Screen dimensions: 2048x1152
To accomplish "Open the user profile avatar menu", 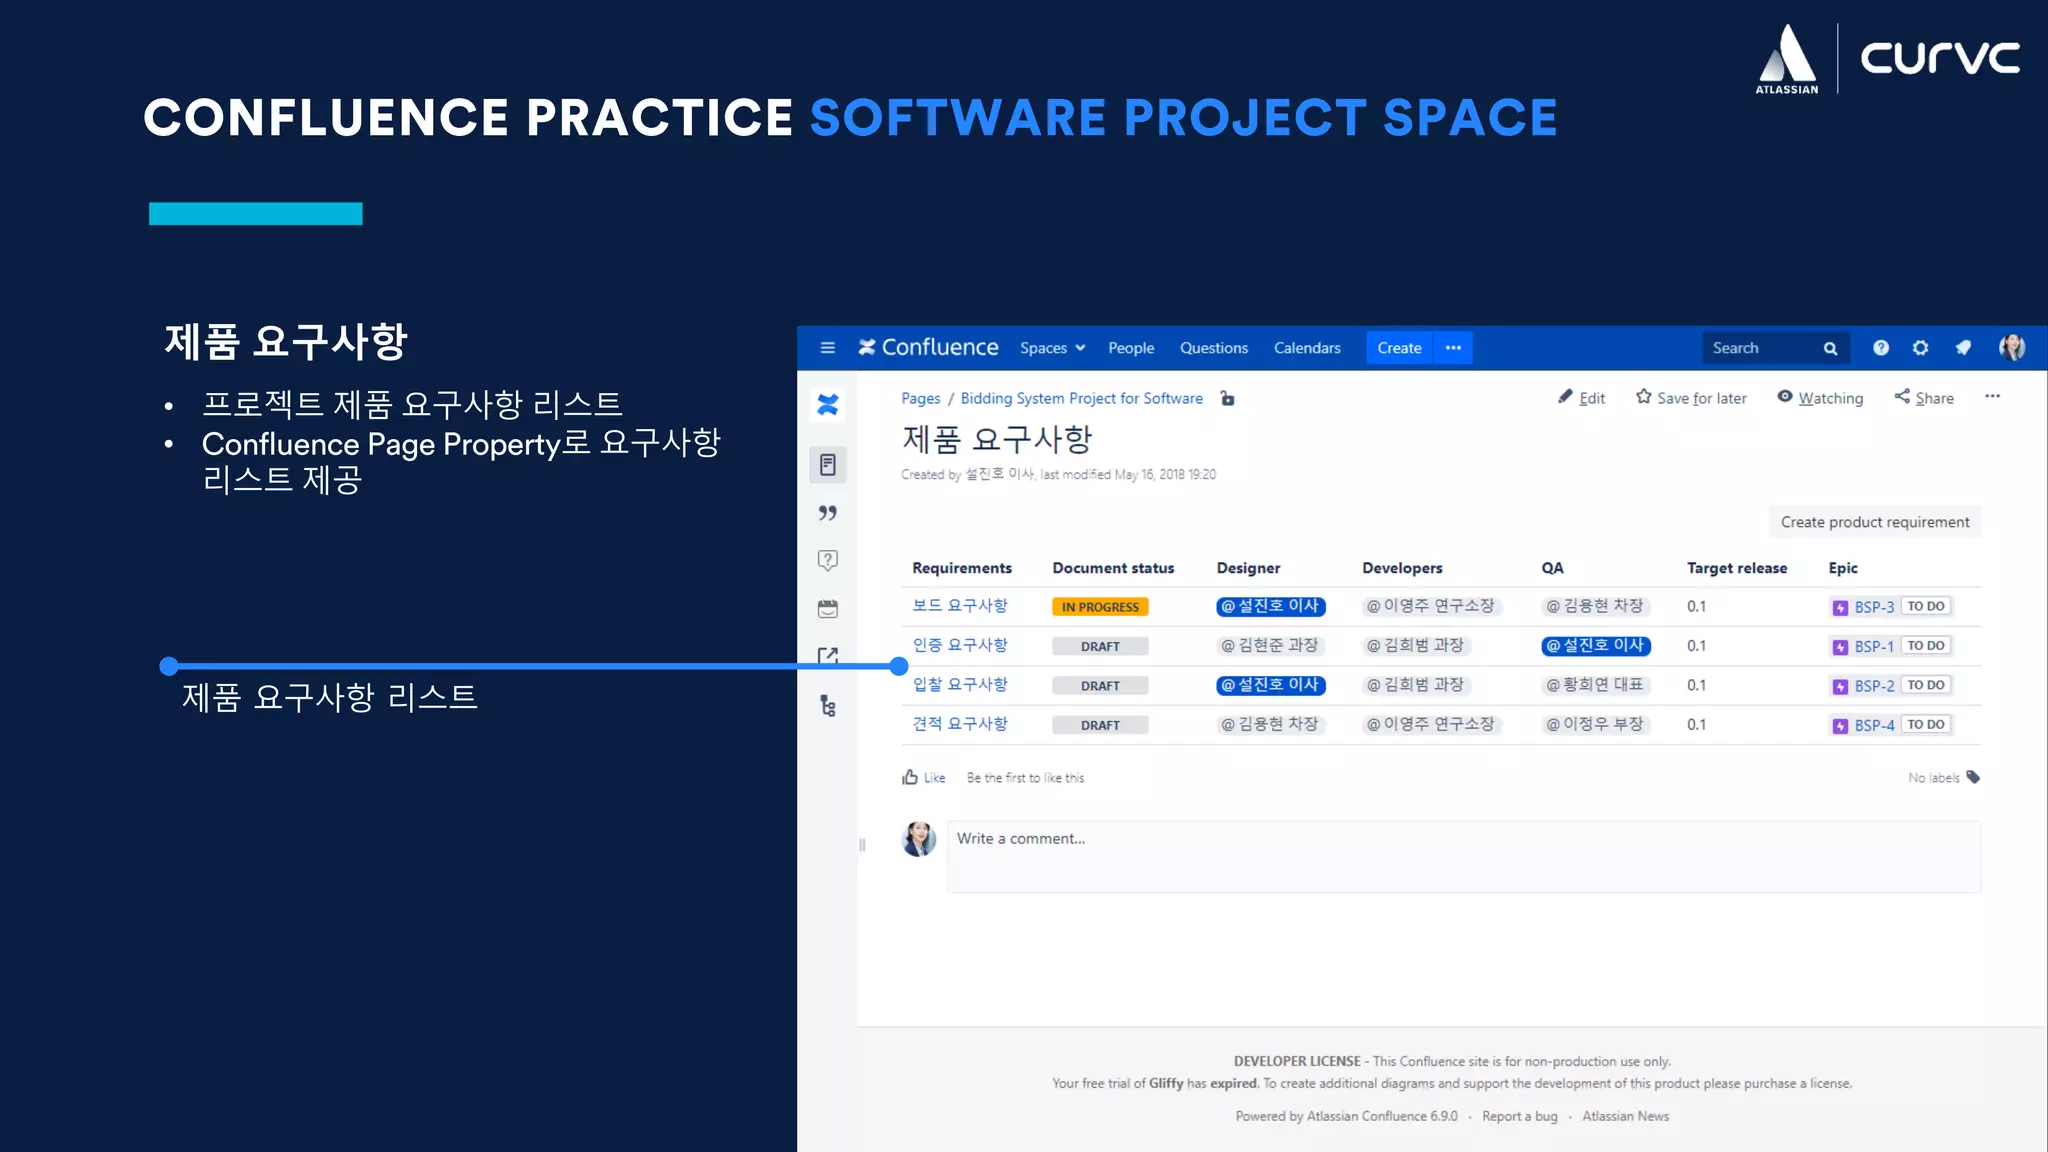I will [x=2012, y=347].
